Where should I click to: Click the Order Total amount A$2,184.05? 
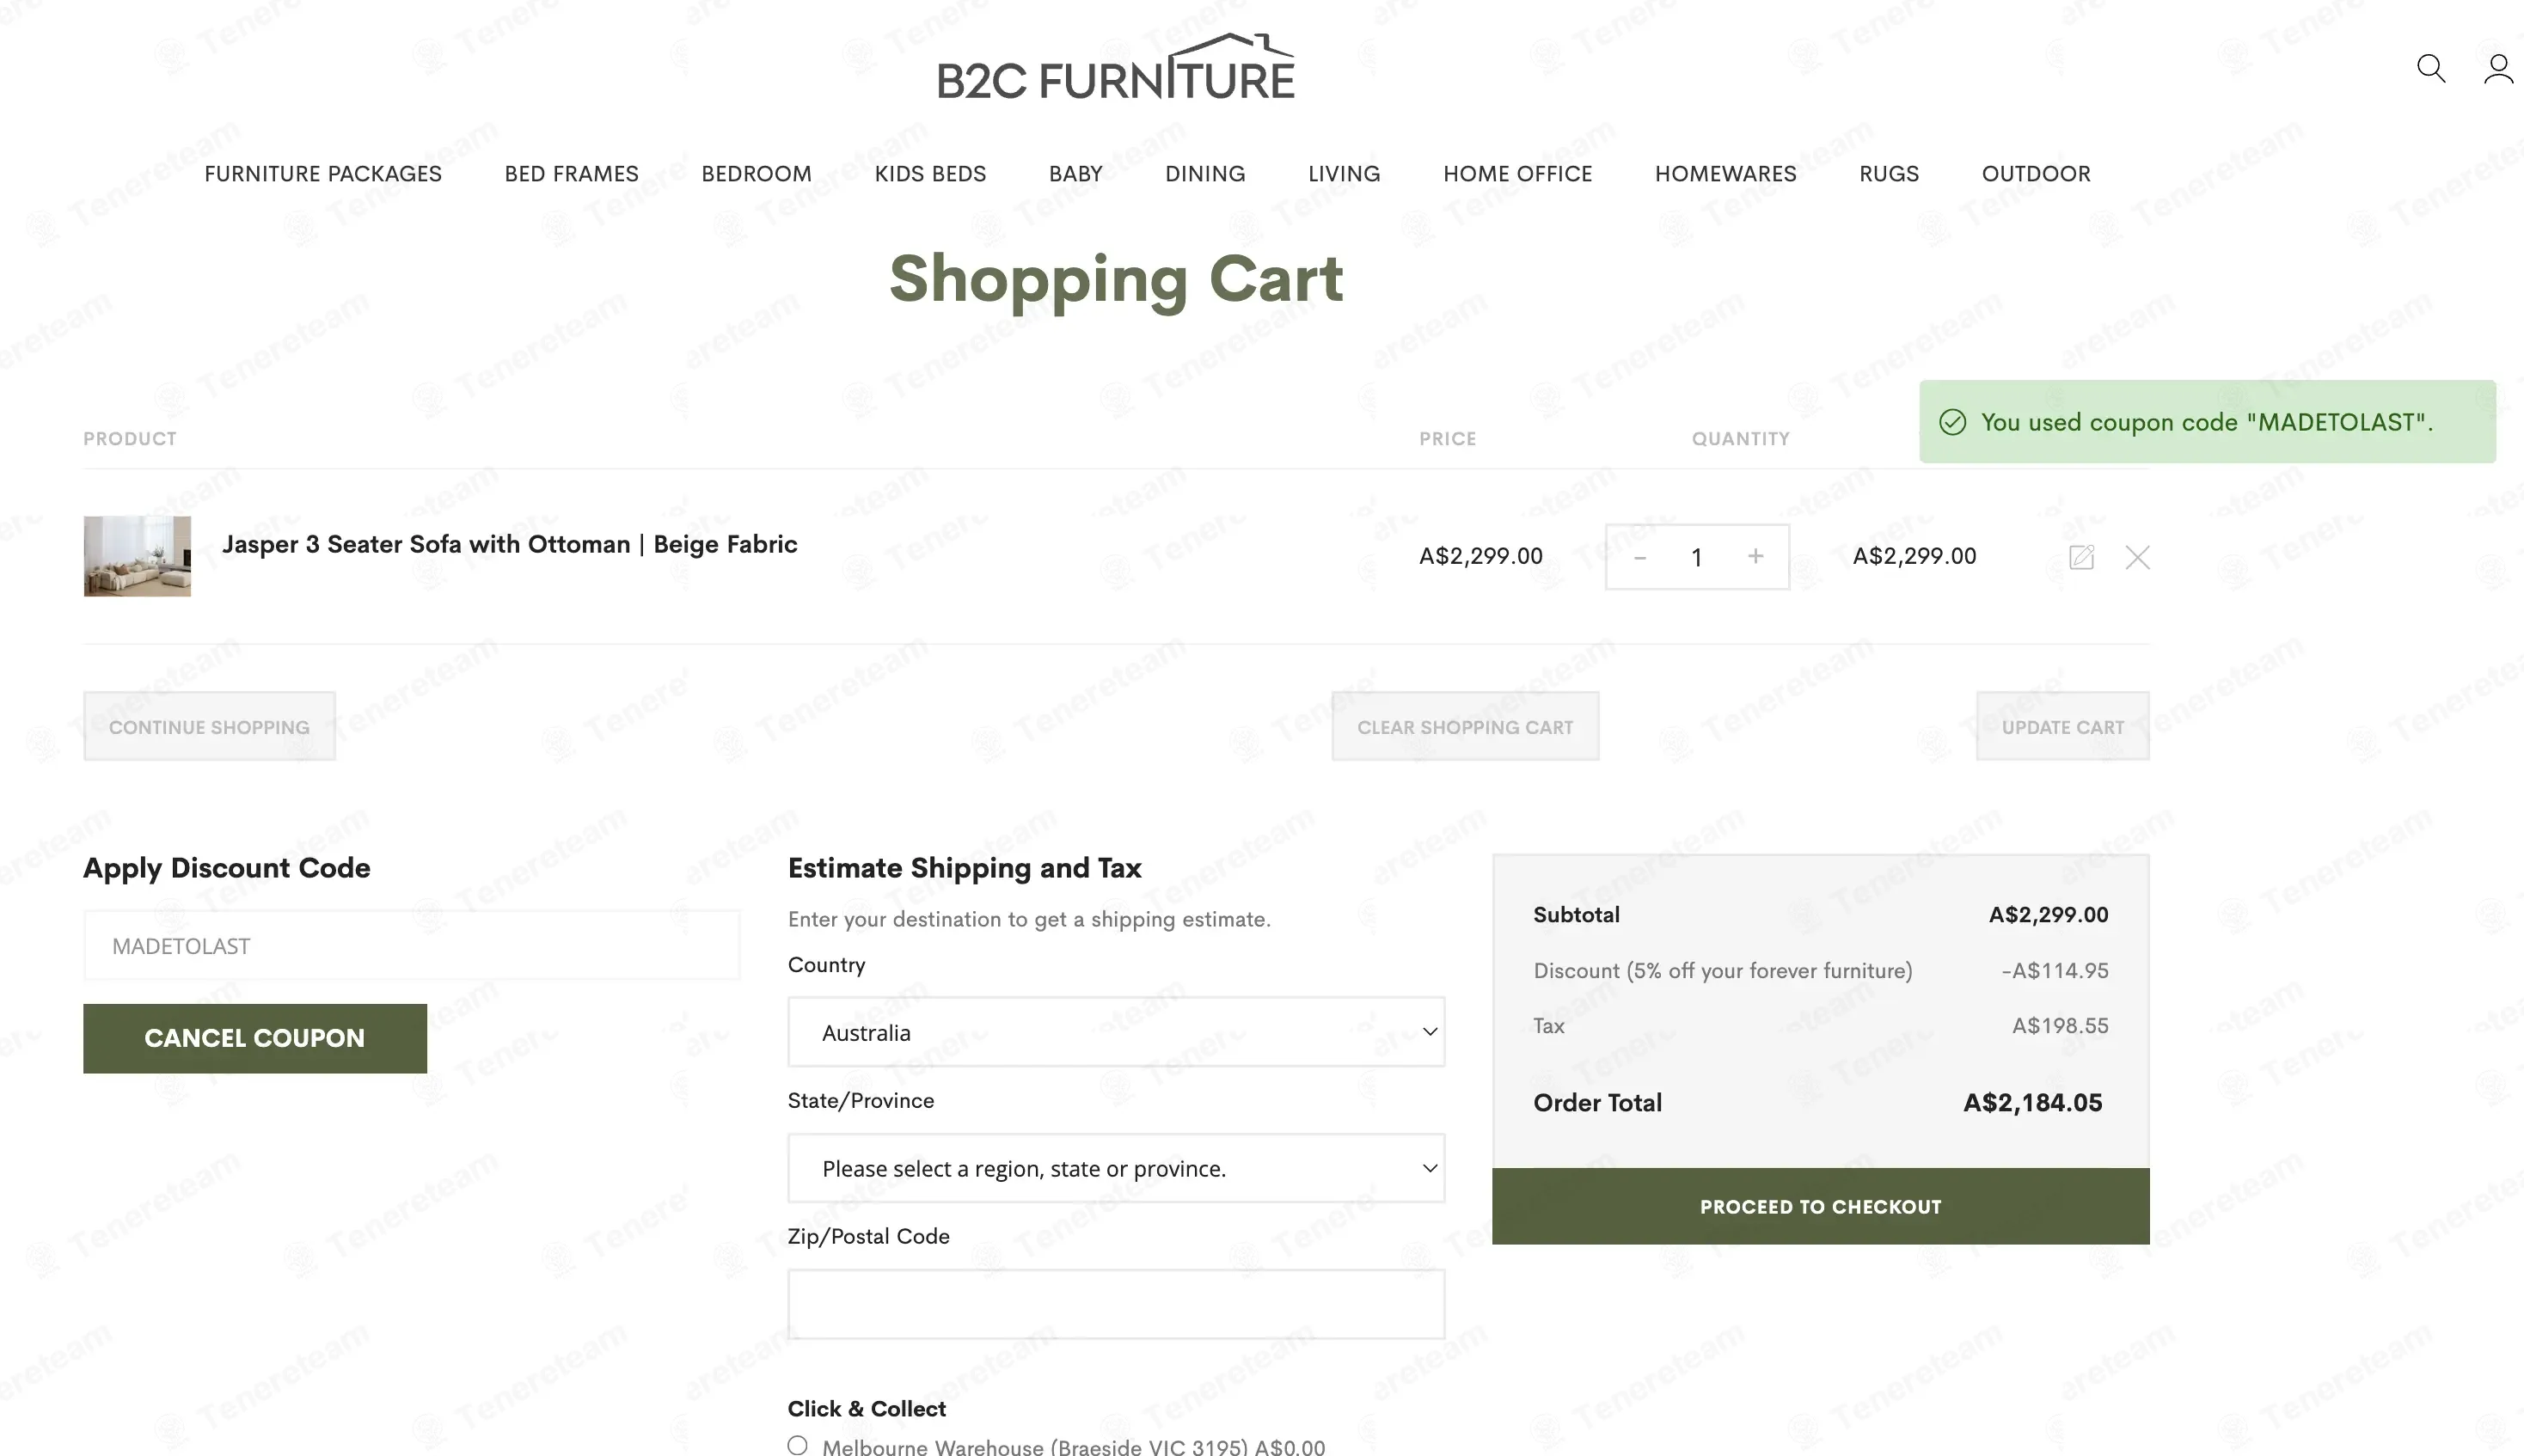click(x=2033, y=1102)
